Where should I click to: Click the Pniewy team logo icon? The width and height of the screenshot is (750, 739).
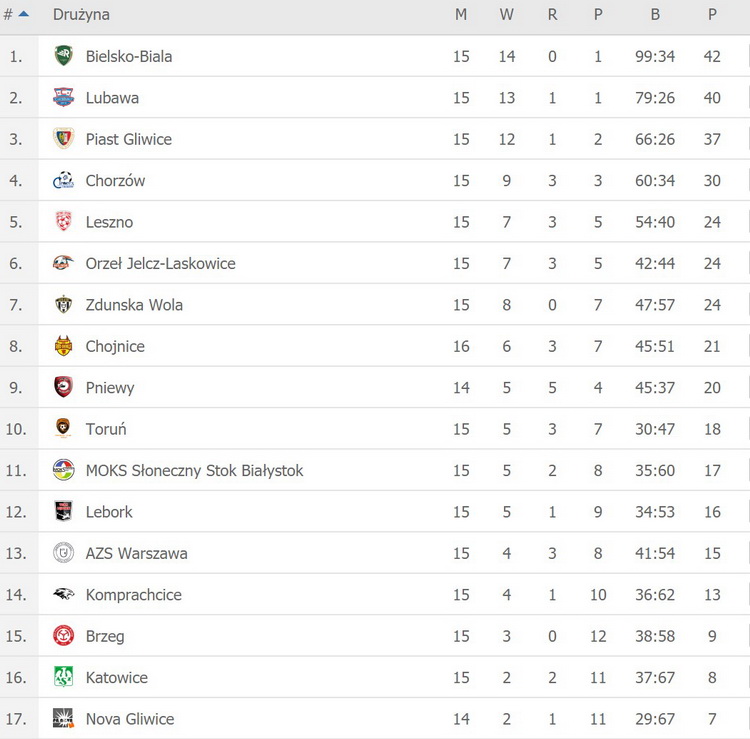[63, 388]
